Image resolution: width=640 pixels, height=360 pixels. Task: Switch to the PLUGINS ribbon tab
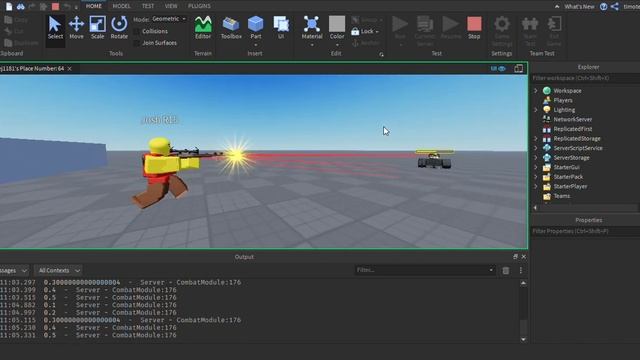coord(199,6)
